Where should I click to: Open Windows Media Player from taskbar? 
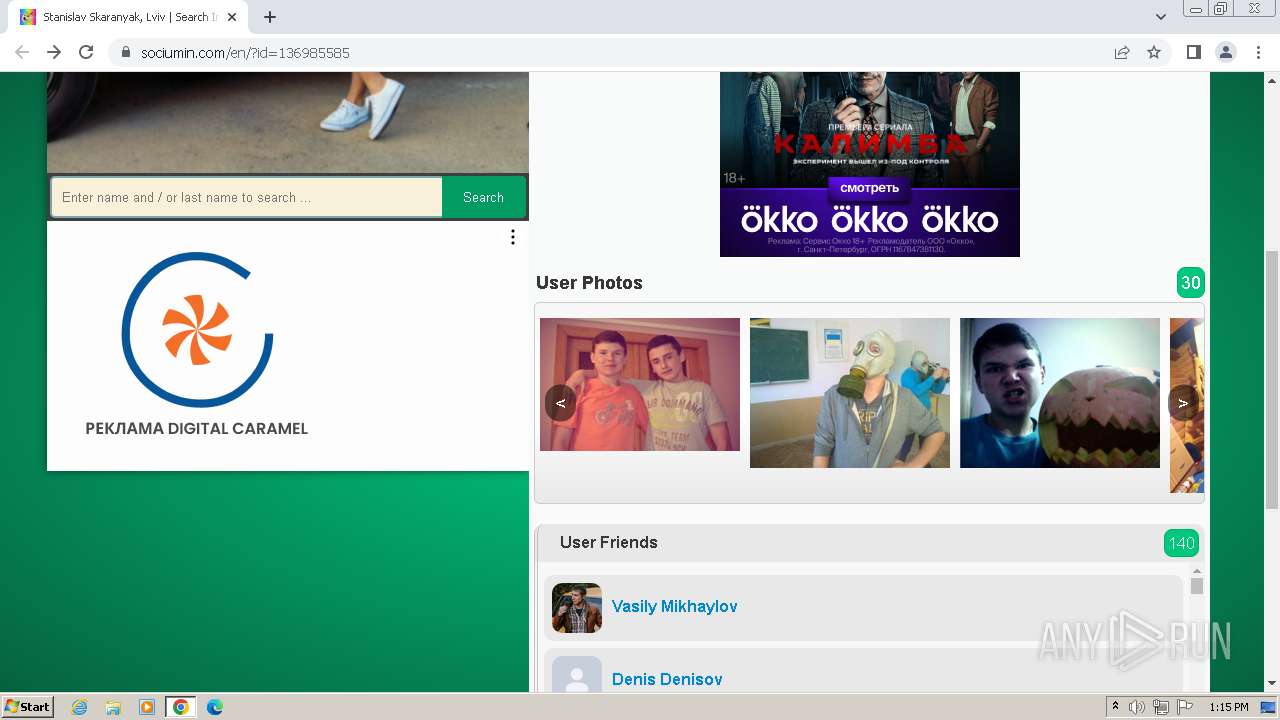(146, 707)
